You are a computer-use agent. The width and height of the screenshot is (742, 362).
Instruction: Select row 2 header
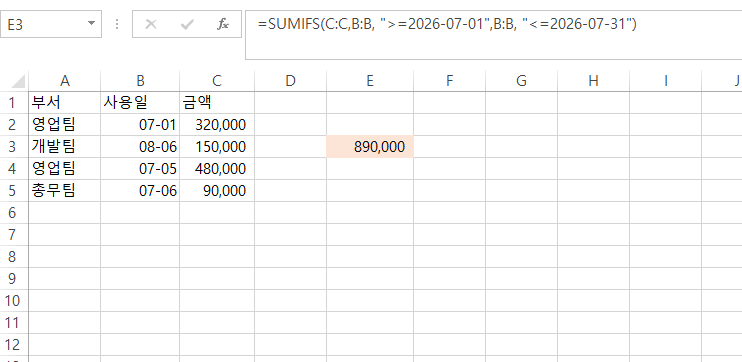[14, 124]
